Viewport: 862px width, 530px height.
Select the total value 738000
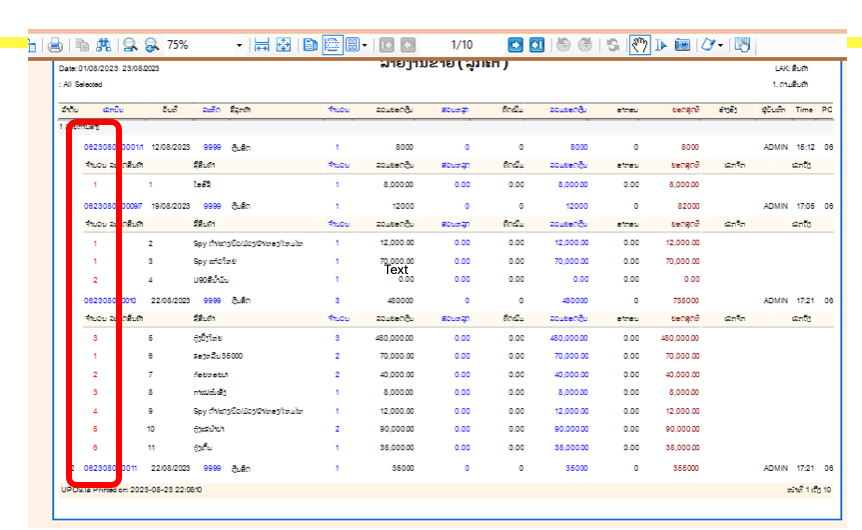(x=686, y=301)
